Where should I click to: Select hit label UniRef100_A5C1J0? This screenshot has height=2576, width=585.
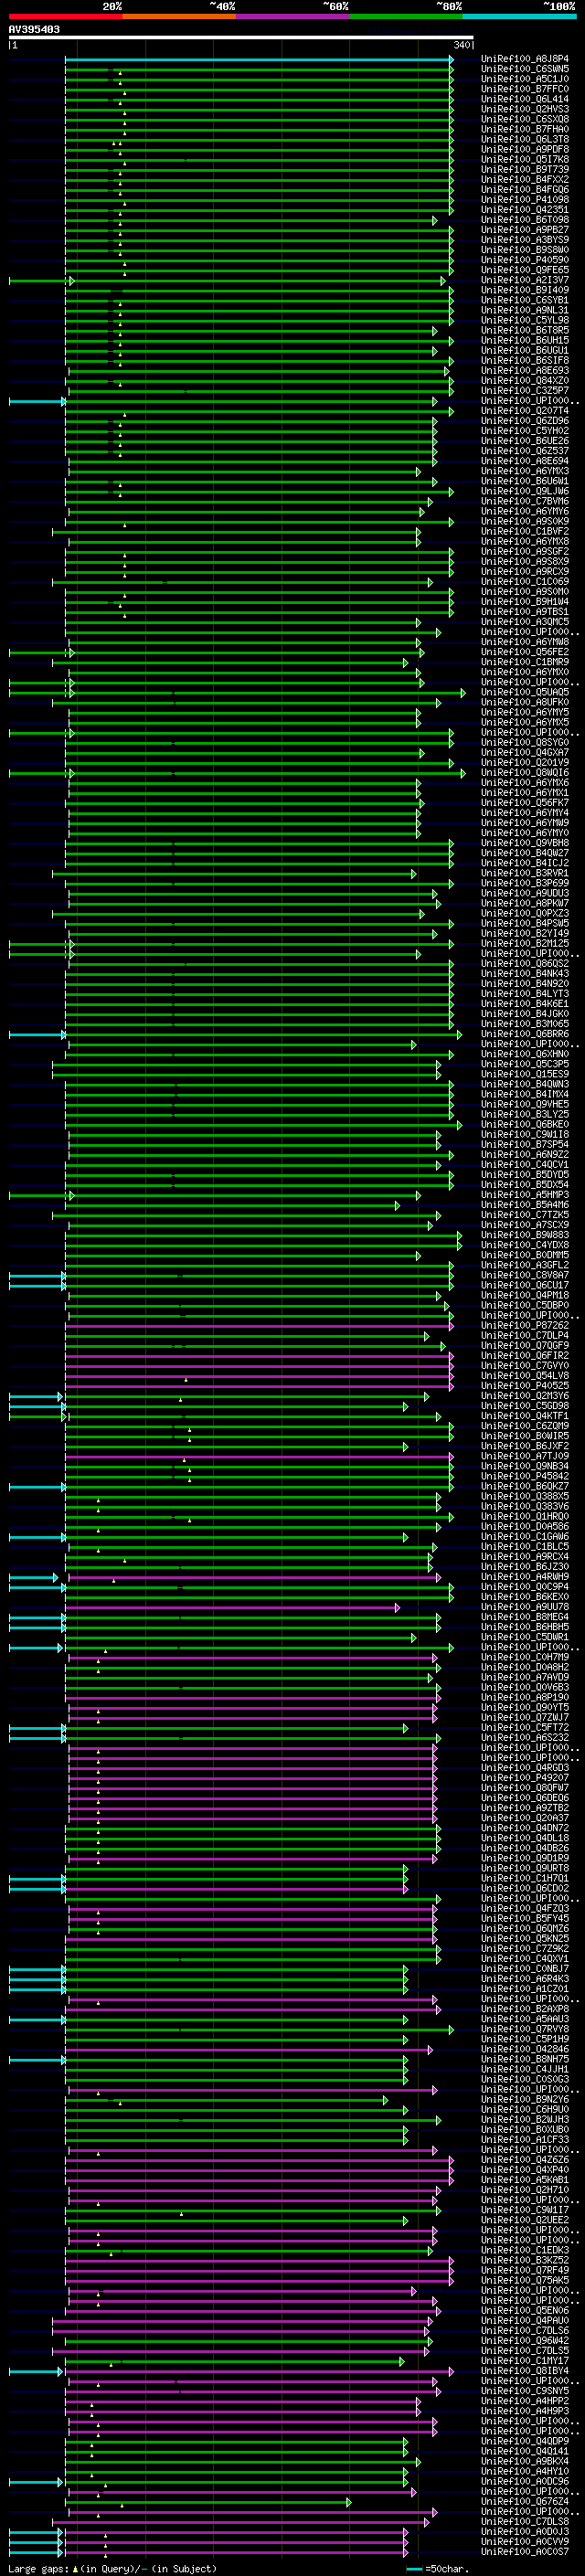click(x=525, y=79)
